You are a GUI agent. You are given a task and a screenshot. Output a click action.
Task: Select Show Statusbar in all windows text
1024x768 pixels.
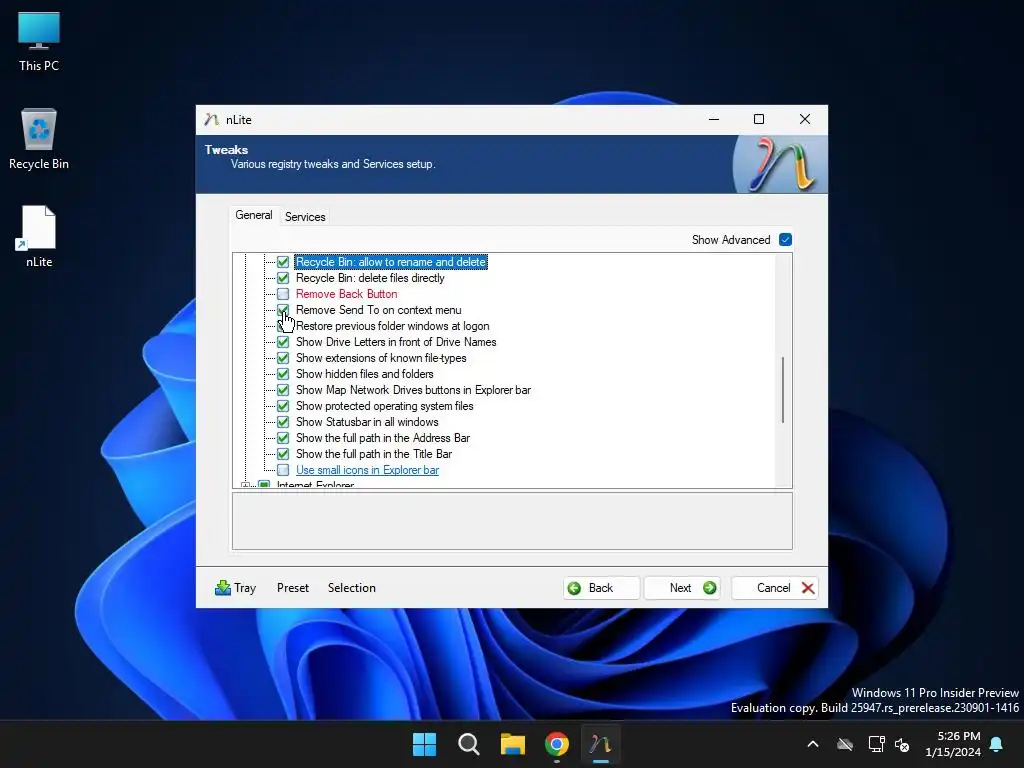click(x=367, y=422)
